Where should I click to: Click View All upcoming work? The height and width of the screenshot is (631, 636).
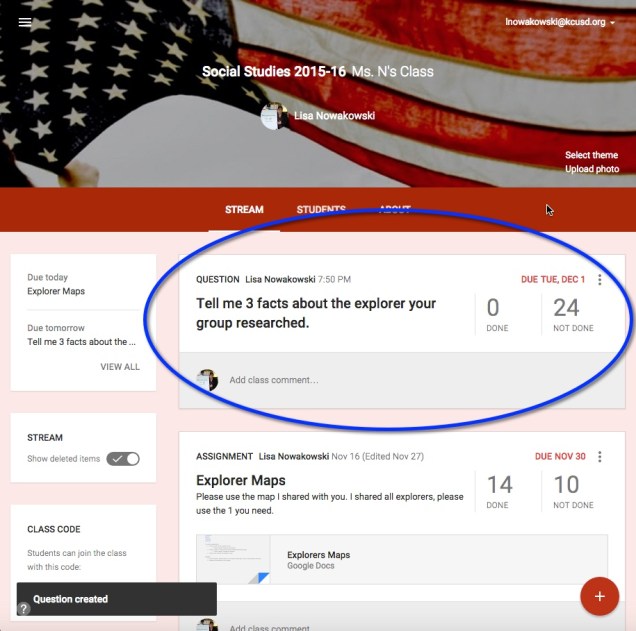[120, 367]
